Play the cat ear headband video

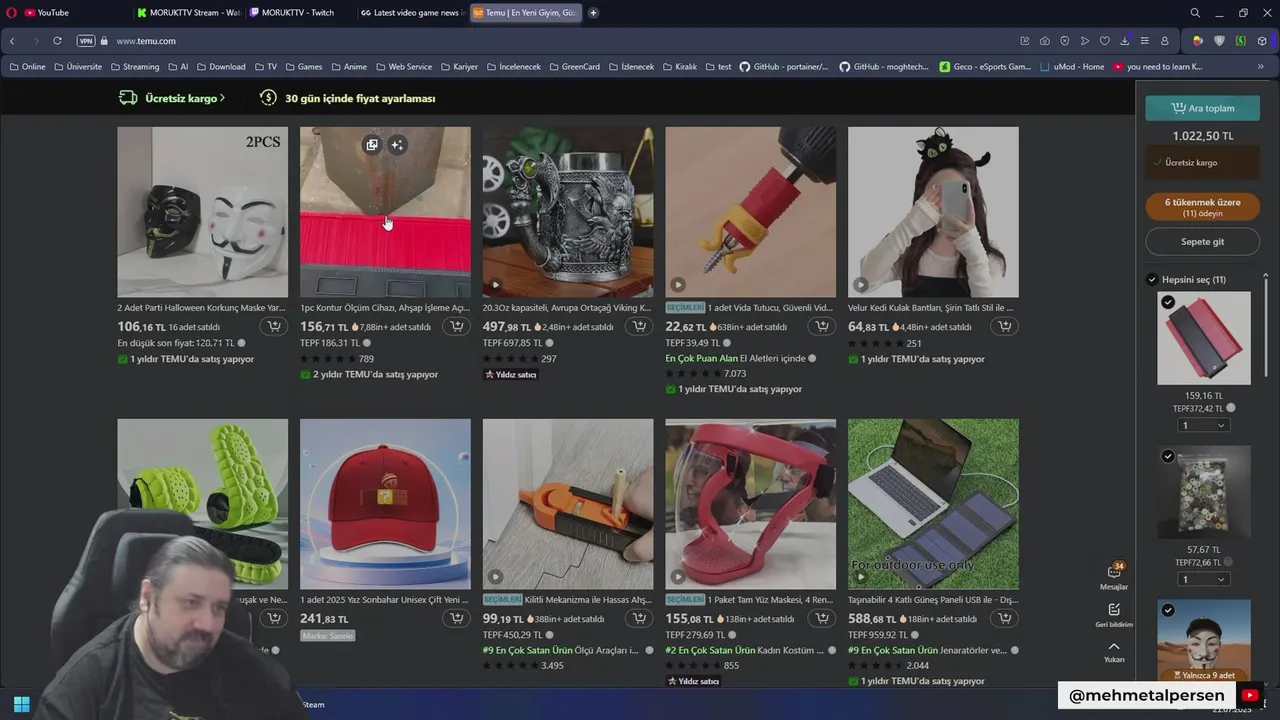coord(861,285)
